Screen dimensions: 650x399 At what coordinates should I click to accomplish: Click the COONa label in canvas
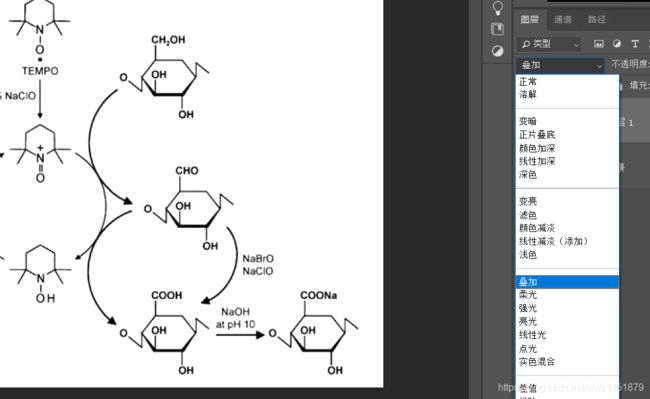(x=318, y=295)
